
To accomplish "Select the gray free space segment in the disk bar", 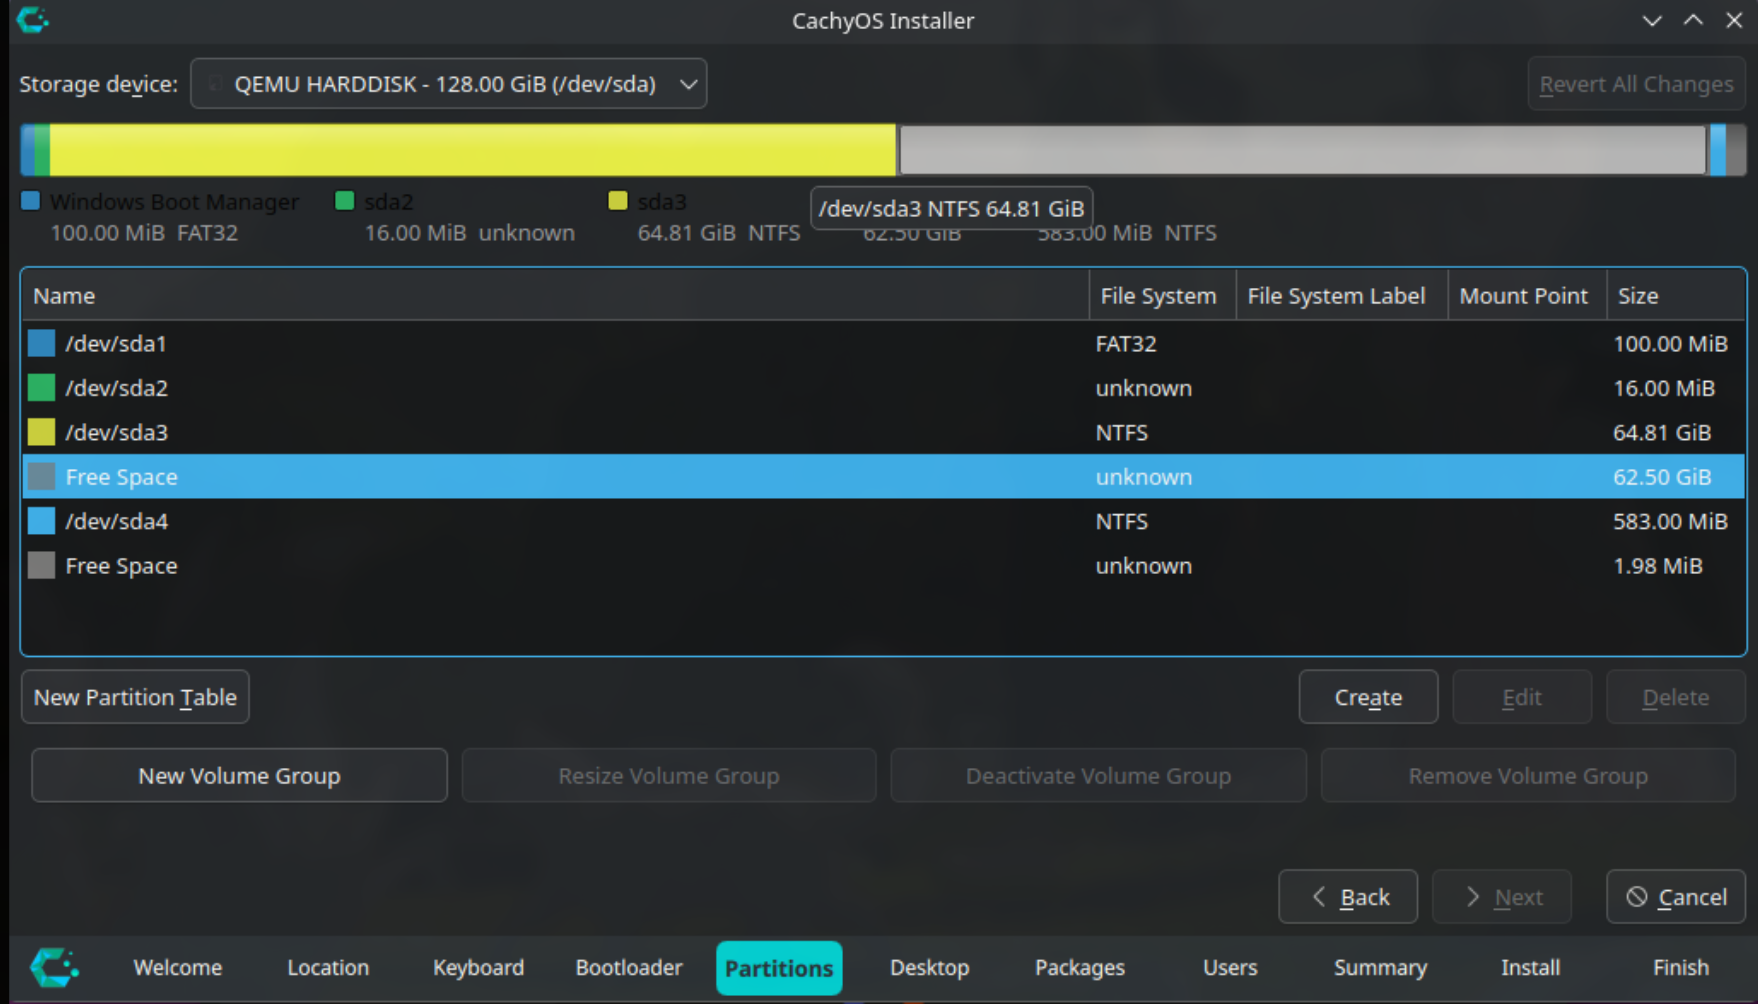I will 1303,150.
